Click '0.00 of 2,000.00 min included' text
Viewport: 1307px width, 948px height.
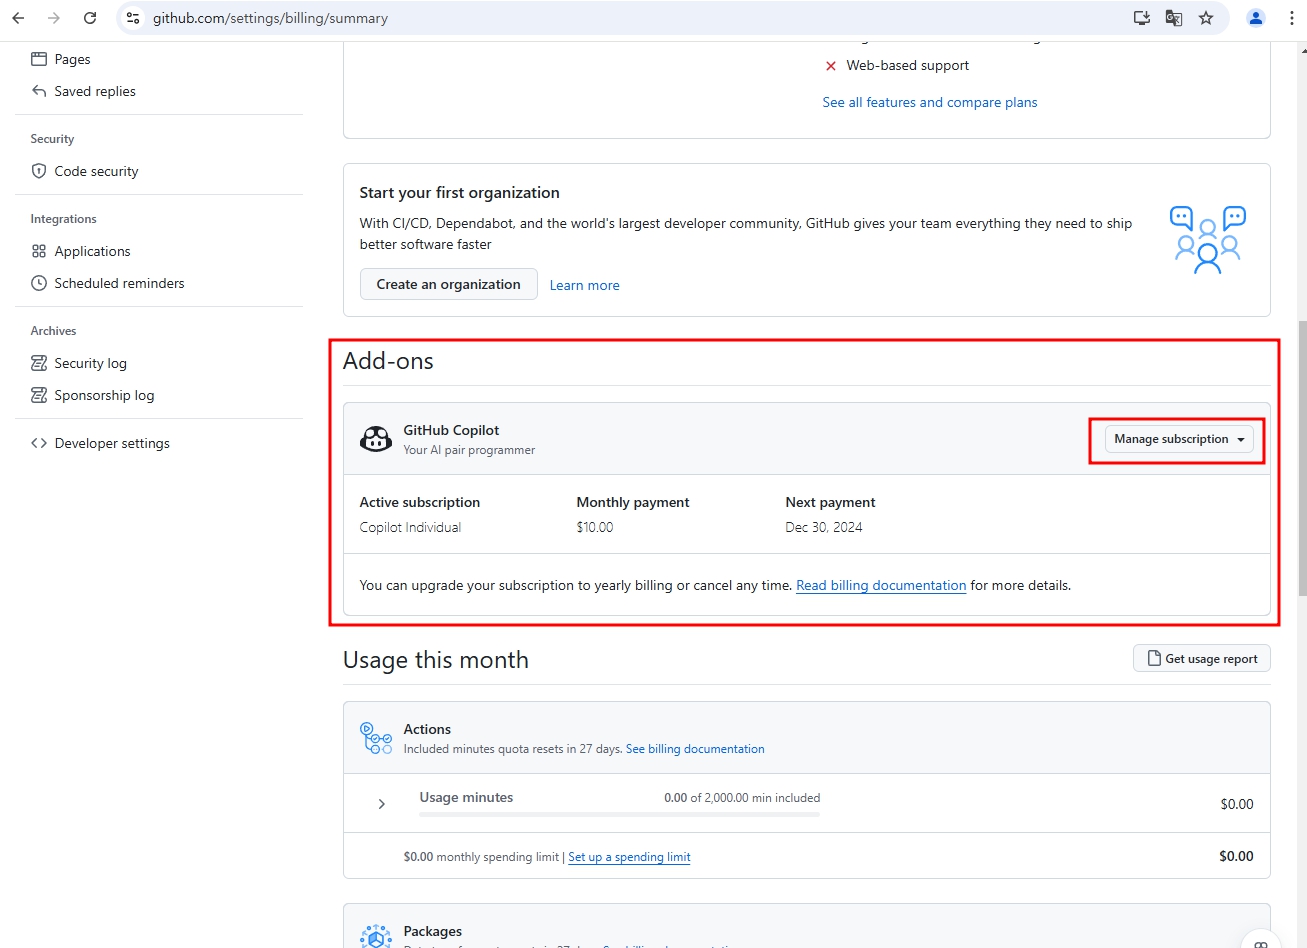pos(742,798)
